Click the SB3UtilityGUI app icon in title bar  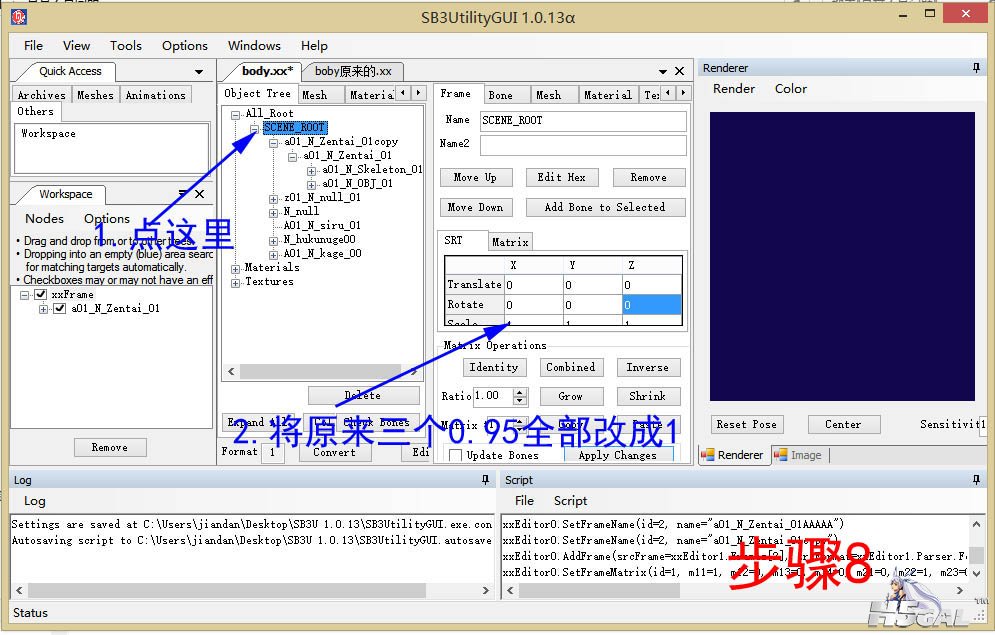18,16
